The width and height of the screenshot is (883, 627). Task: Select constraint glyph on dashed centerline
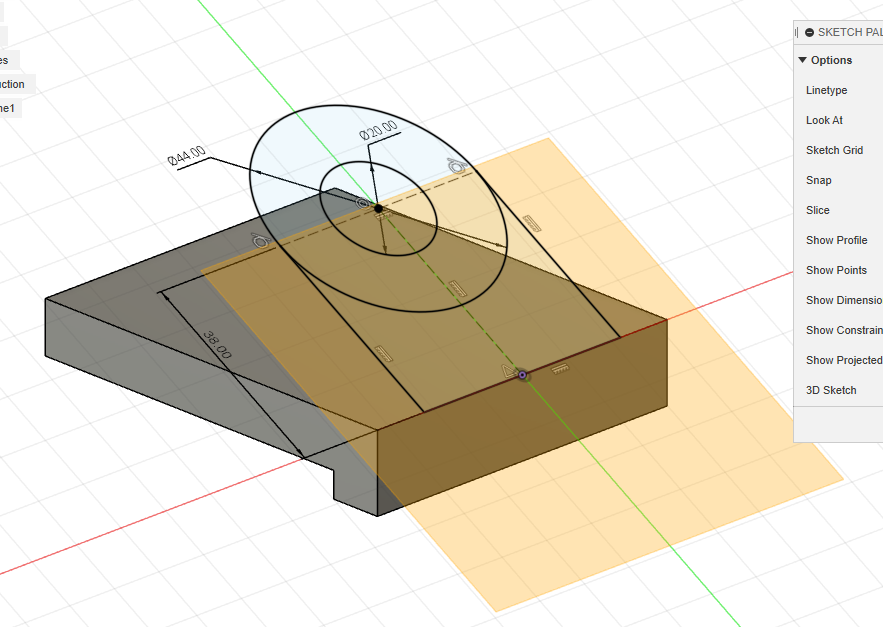(x=456, y=288)
